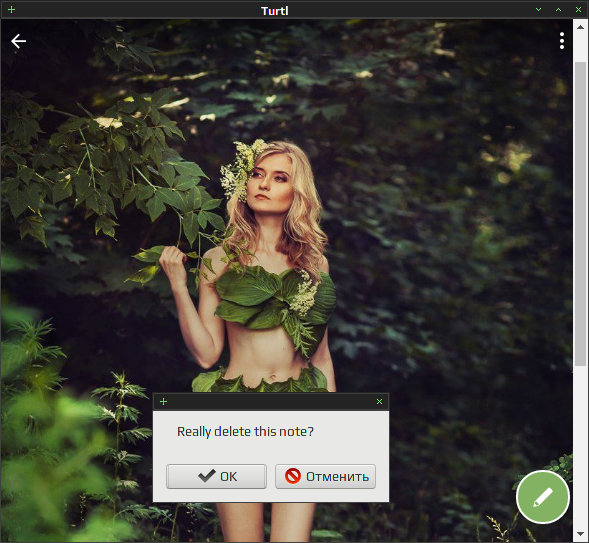Close the delete confirmation dialog

(379, 401)
